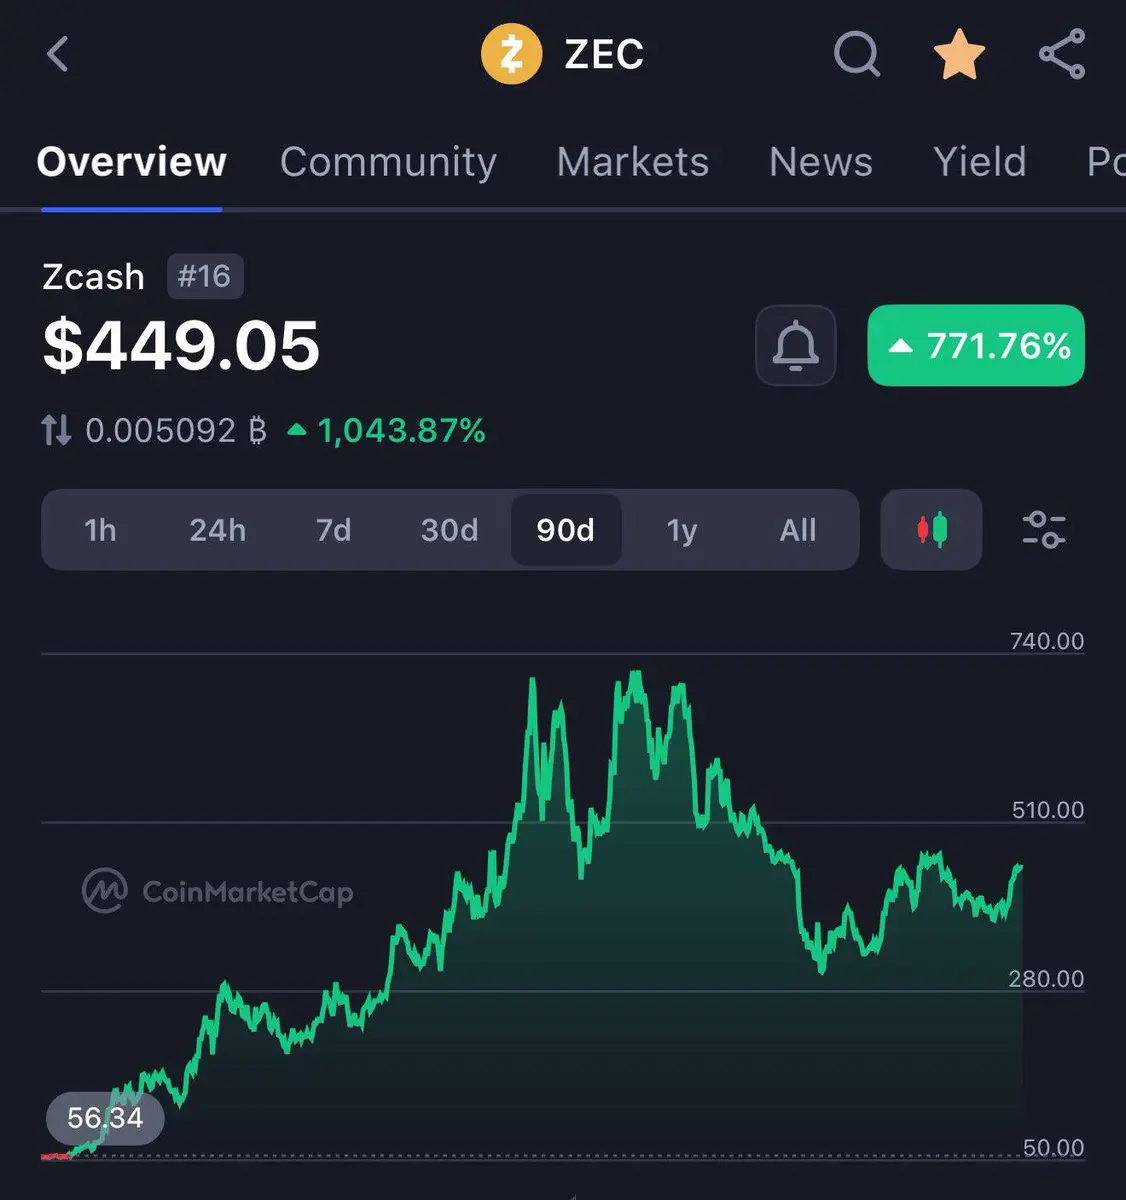Switch chart to 1y range
The image size is (1126, 1200).
(682, 529)
